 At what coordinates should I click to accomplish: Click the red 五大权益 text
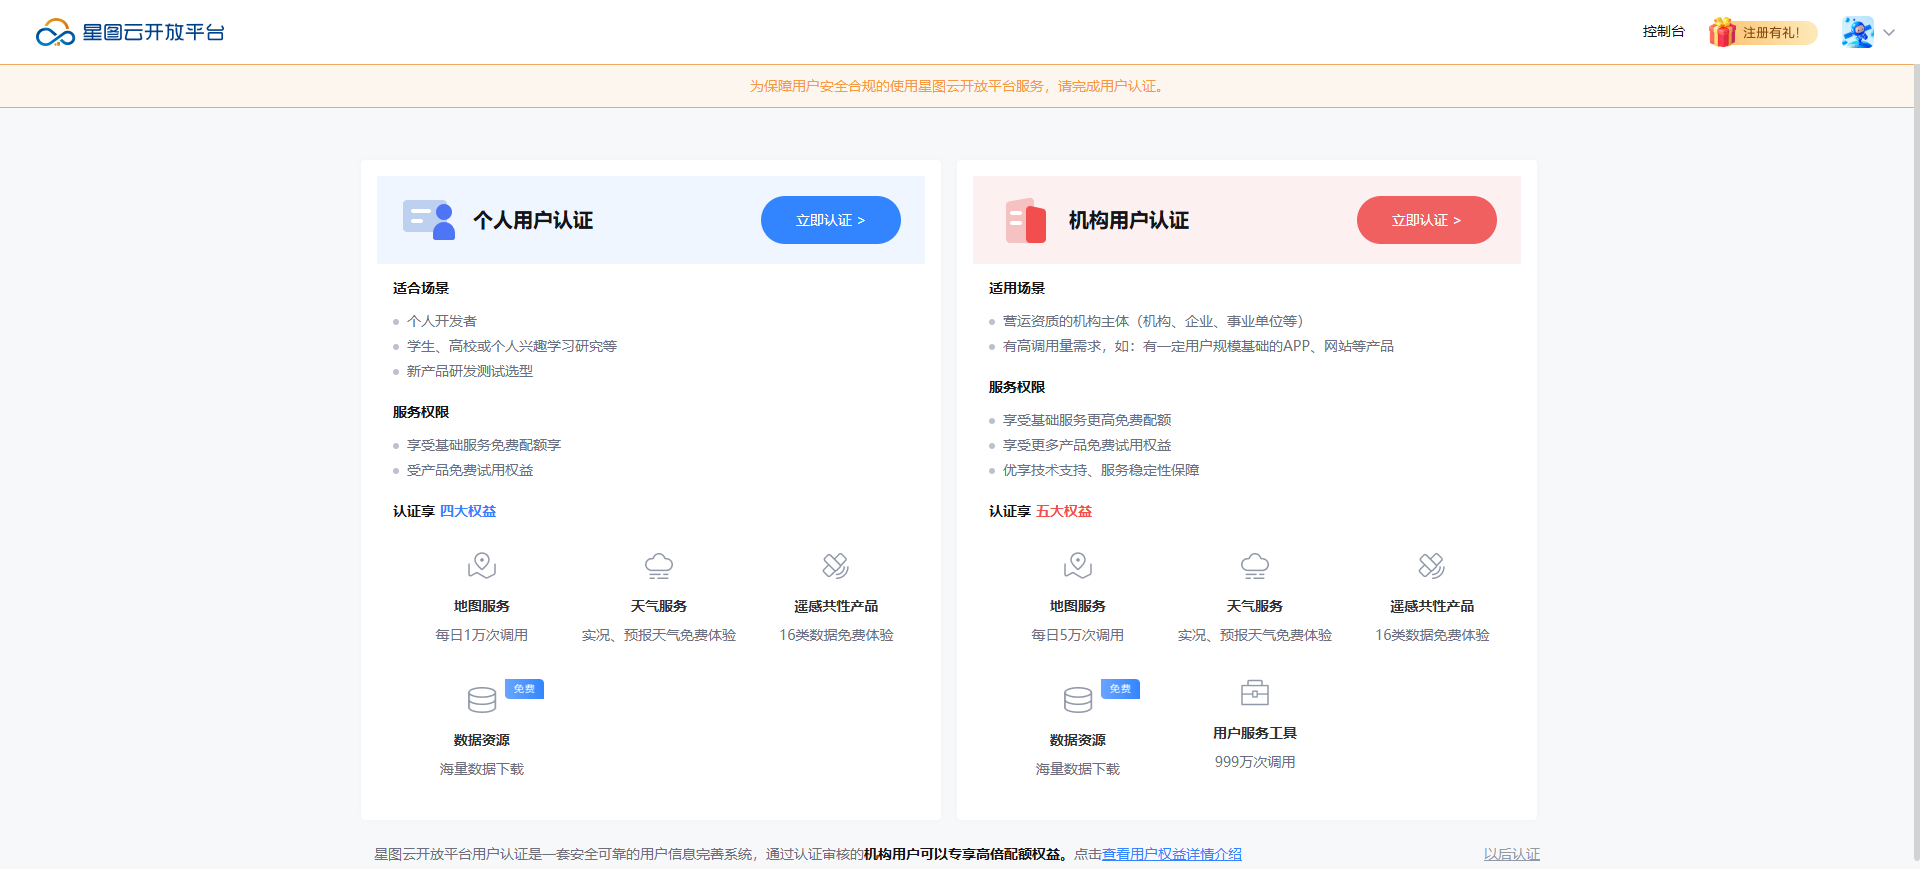tap(1064, 511)
